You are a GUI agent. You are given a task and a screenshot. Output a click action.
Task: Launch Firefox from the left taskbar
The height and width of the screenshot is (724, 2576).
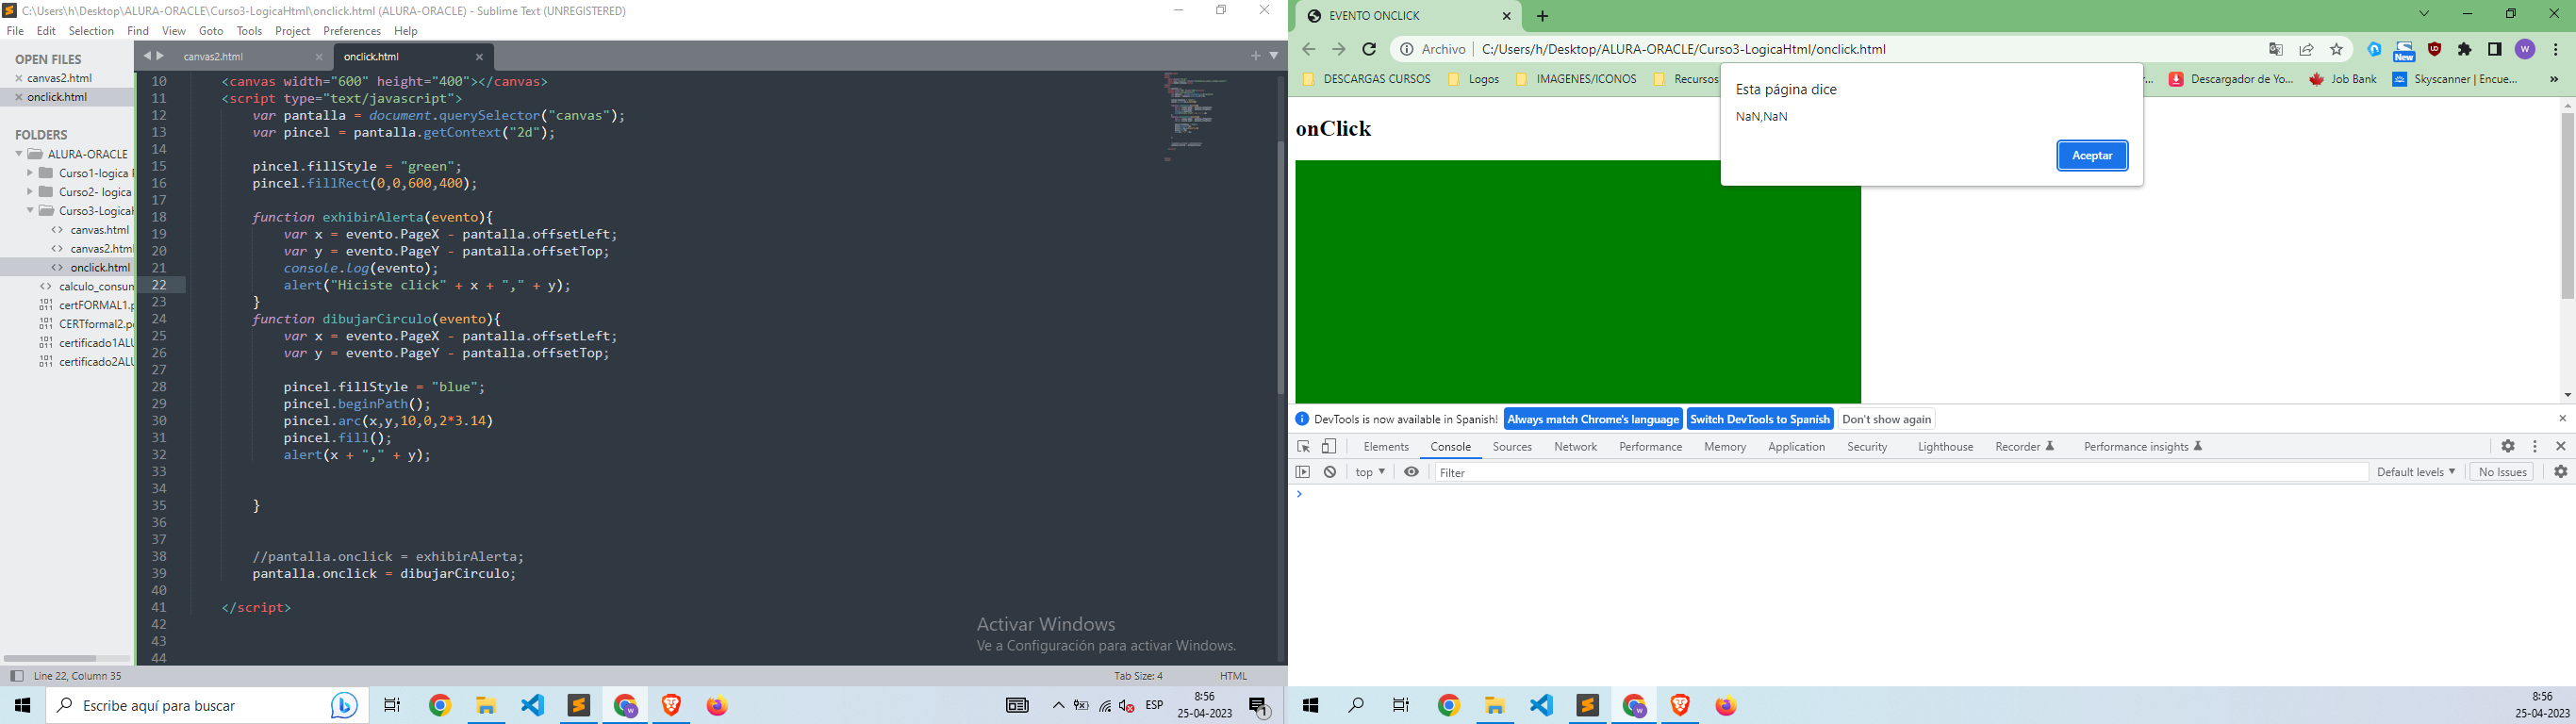click(x=717, y=706)
